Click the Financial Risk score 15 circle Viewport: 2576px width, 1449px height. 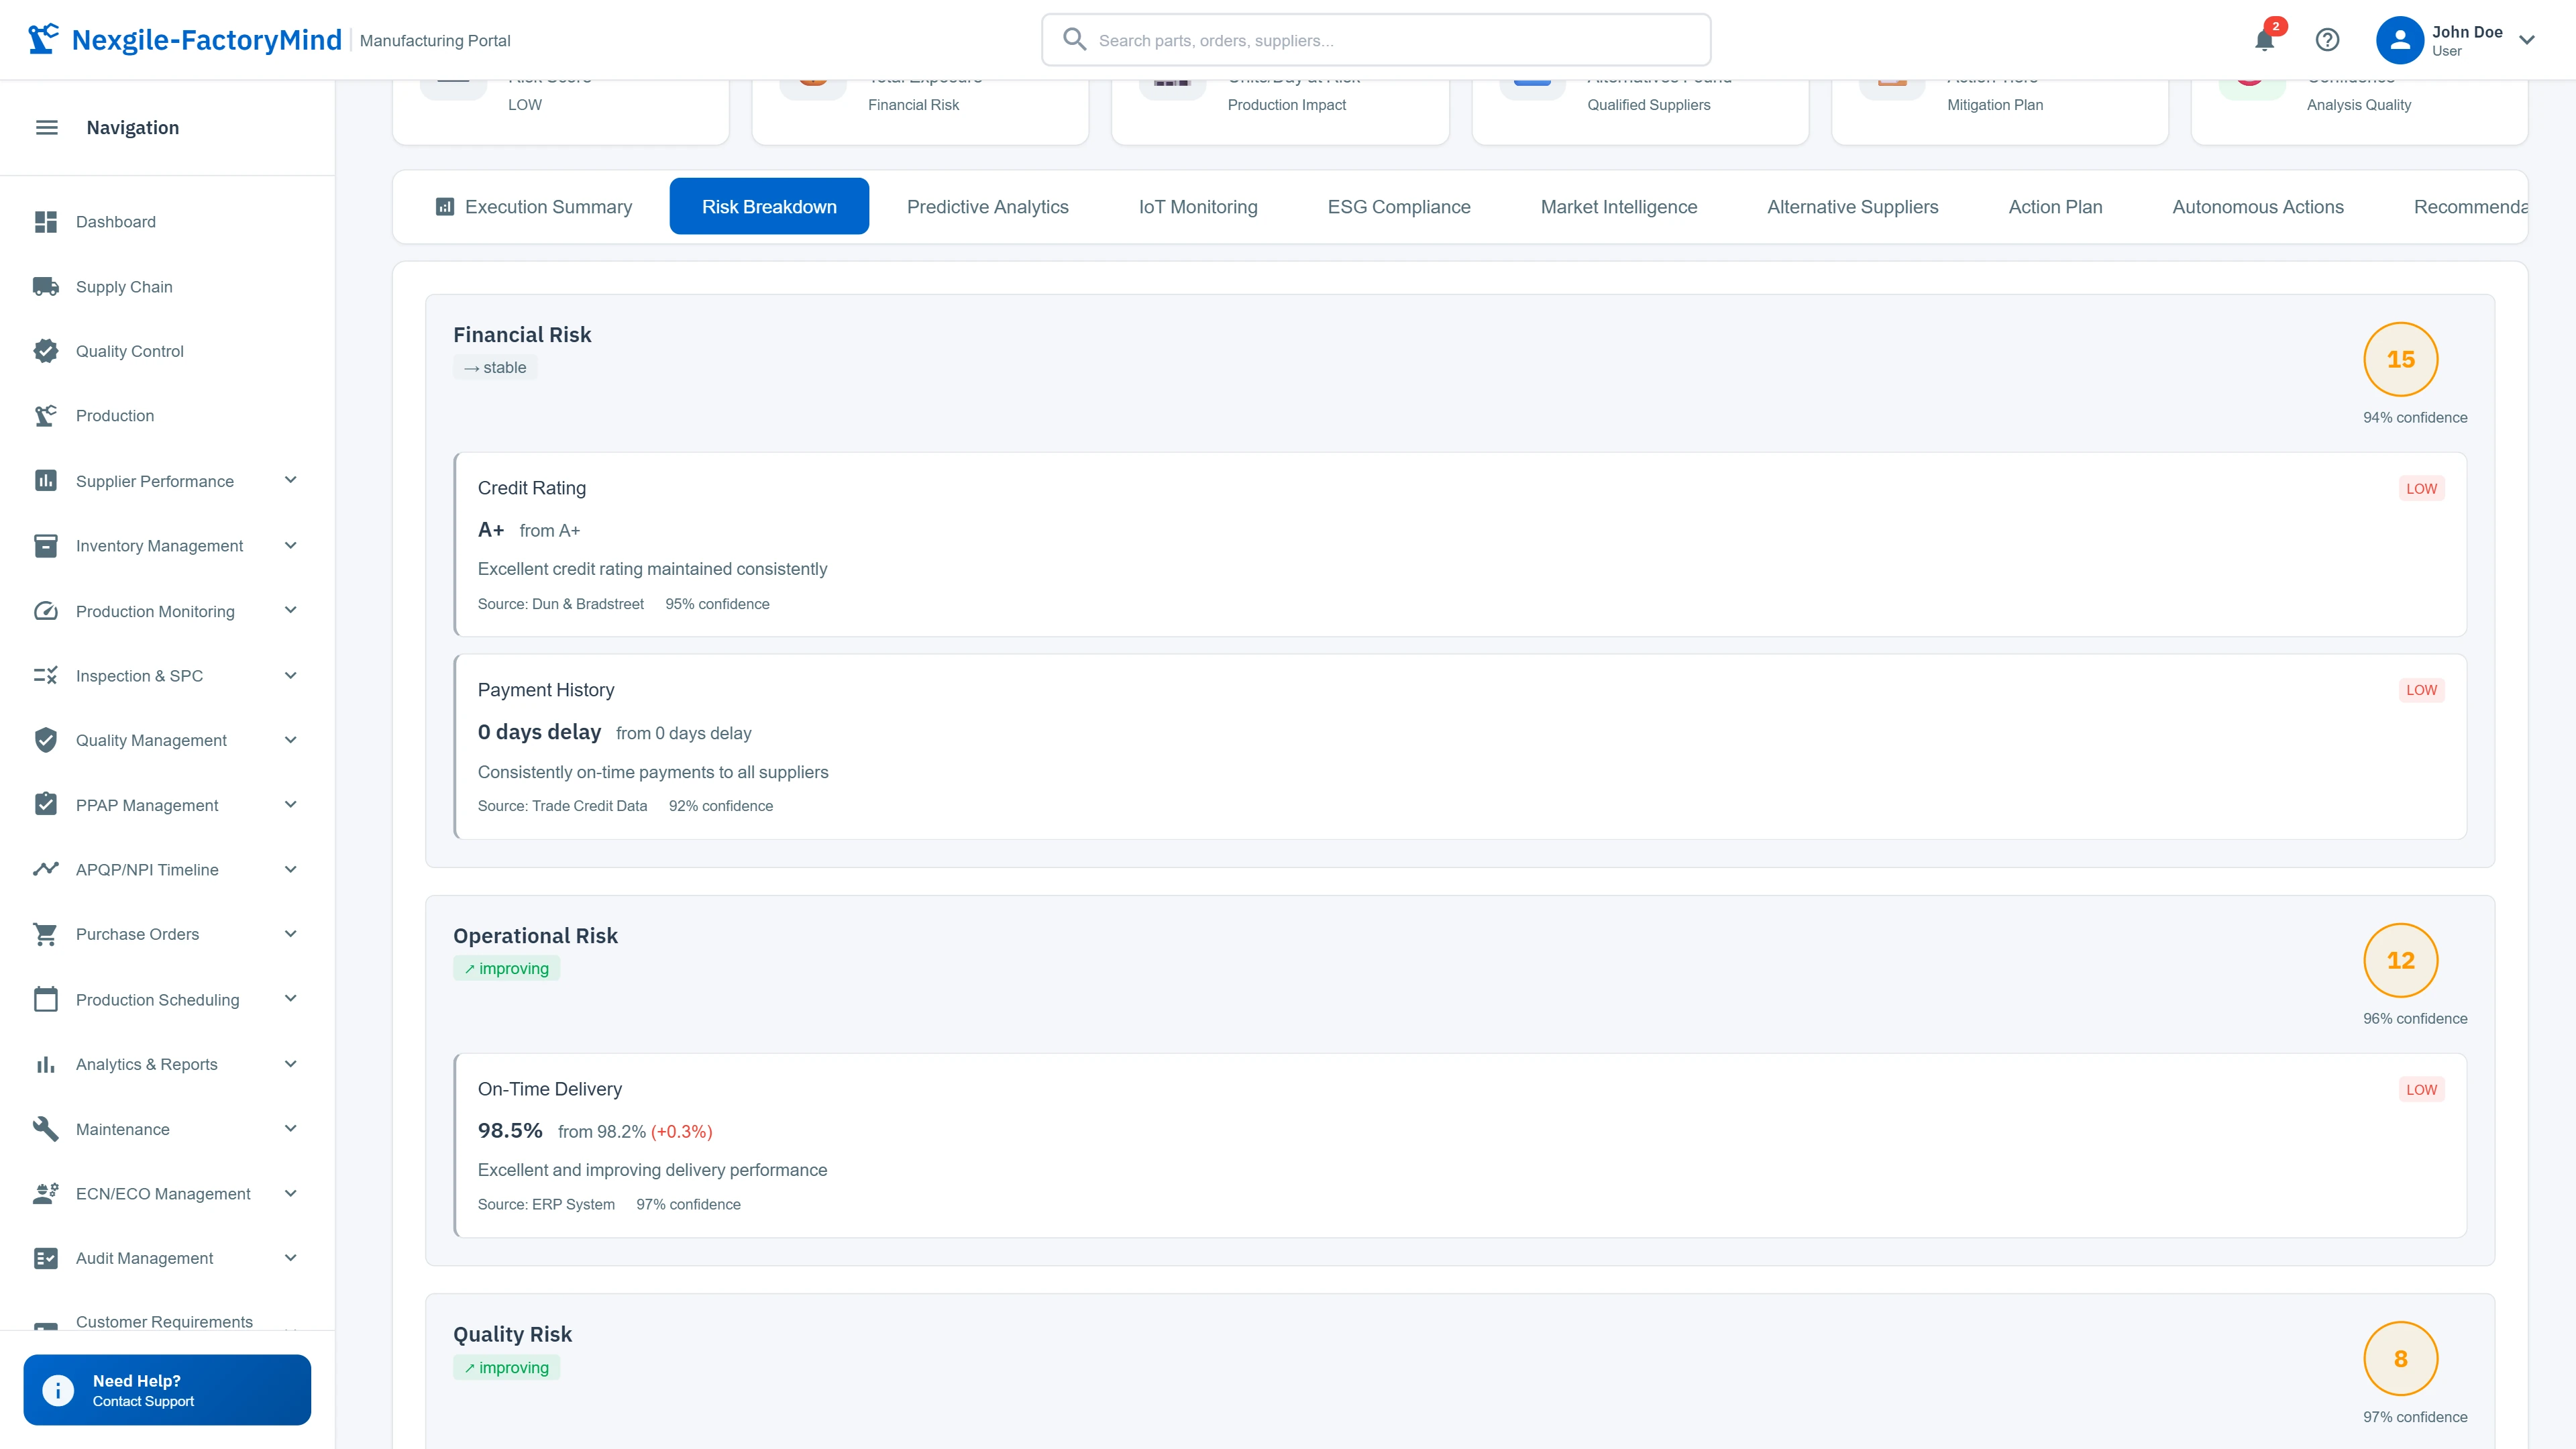(x=2400, y=359)
